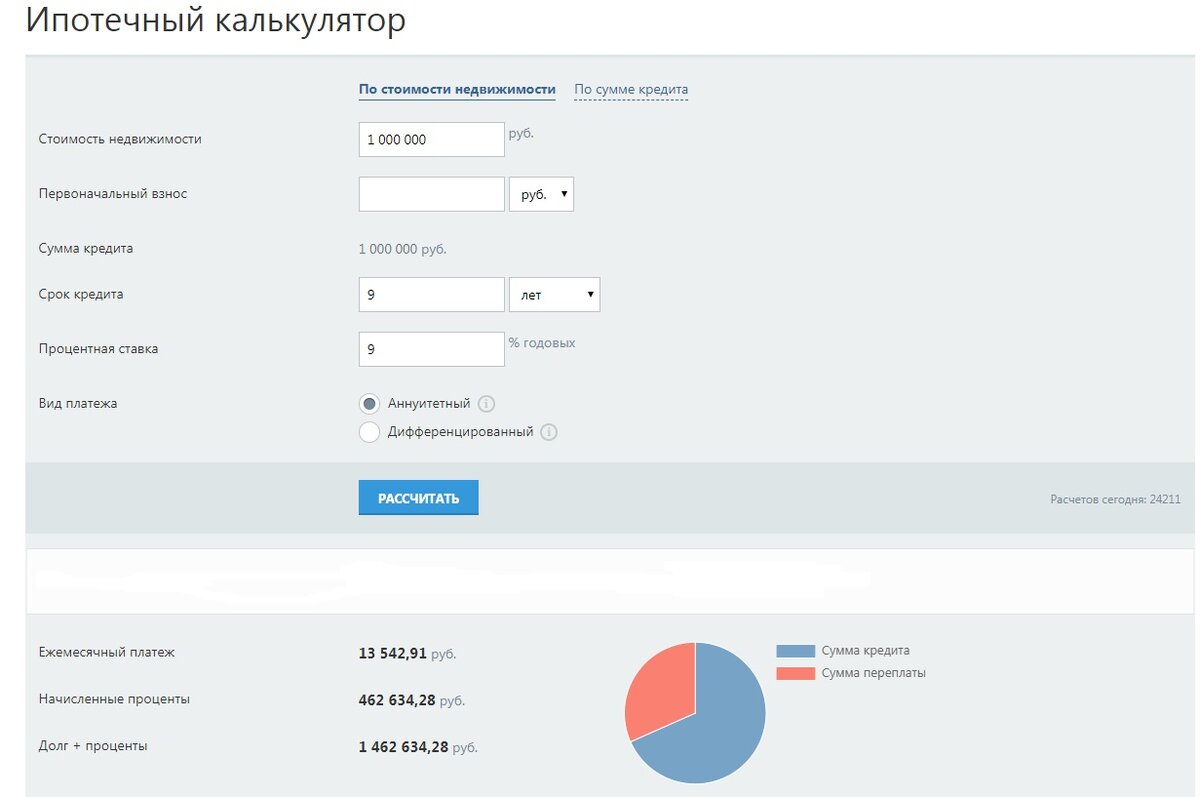Screen dimensions: 1200x797
Task: Click the Вид платежа label
Action: [x=78, y=403]
